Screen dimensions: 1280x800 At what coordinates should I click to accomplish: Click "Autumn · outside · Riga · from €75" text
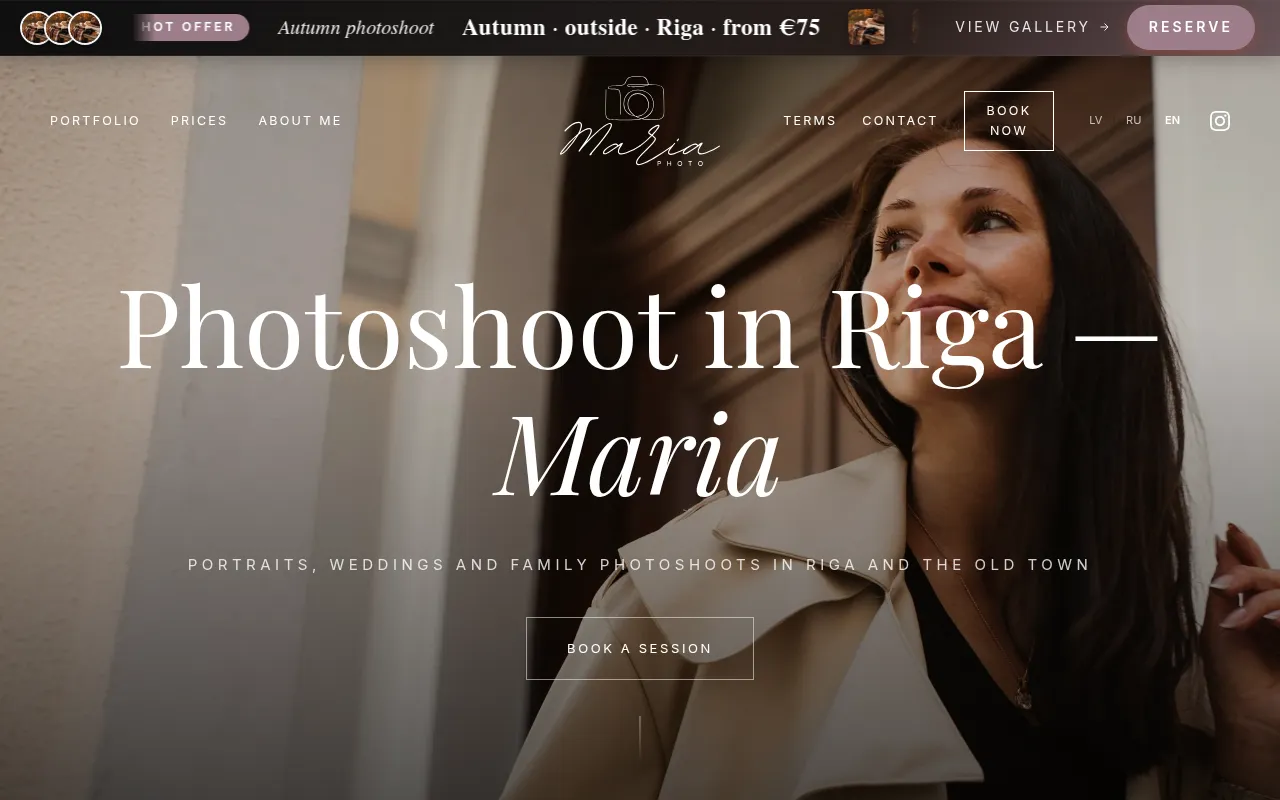click(641, 28)
